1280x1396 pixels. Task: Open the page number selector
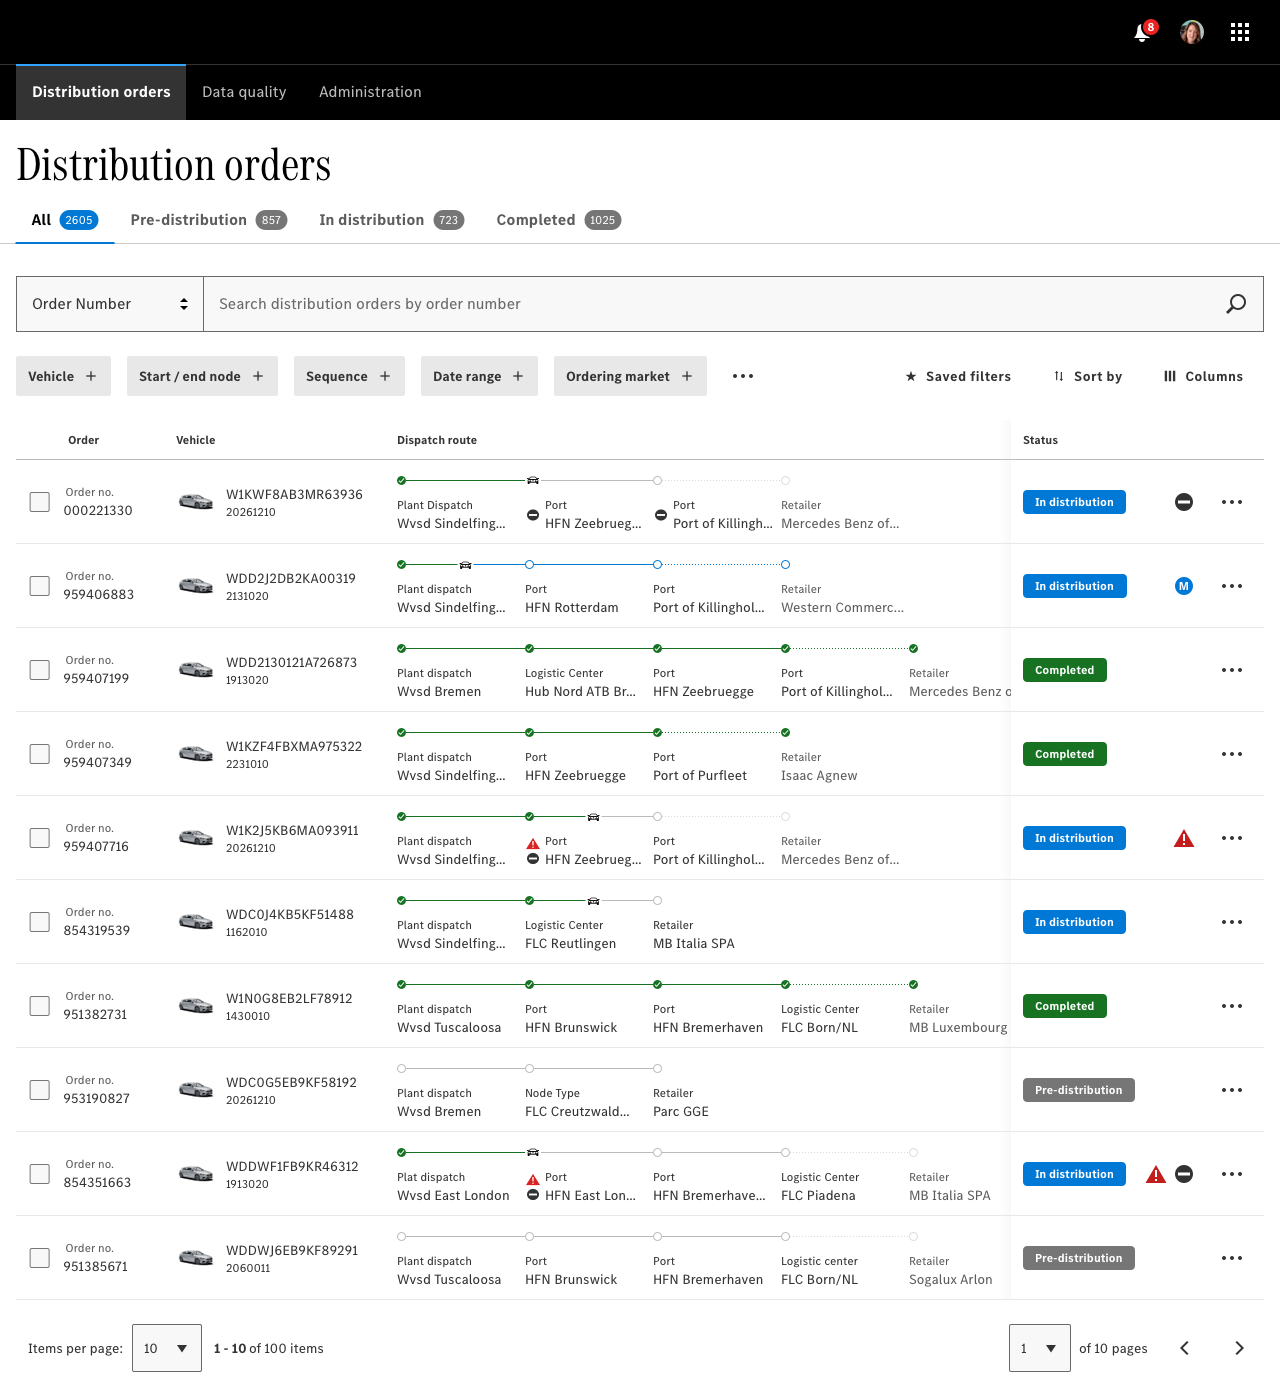tap(1039, 1348)
